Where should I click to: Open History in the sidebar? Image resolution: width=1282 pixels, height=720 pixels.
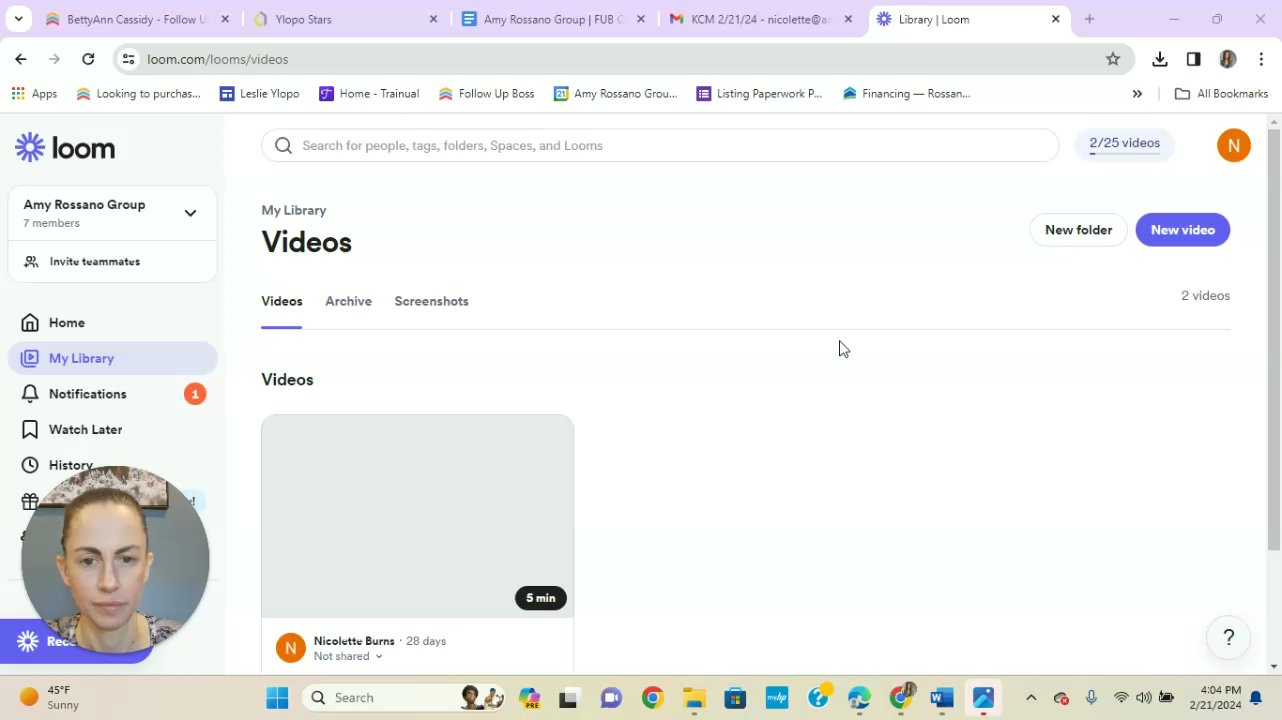(x=70, y=465)
